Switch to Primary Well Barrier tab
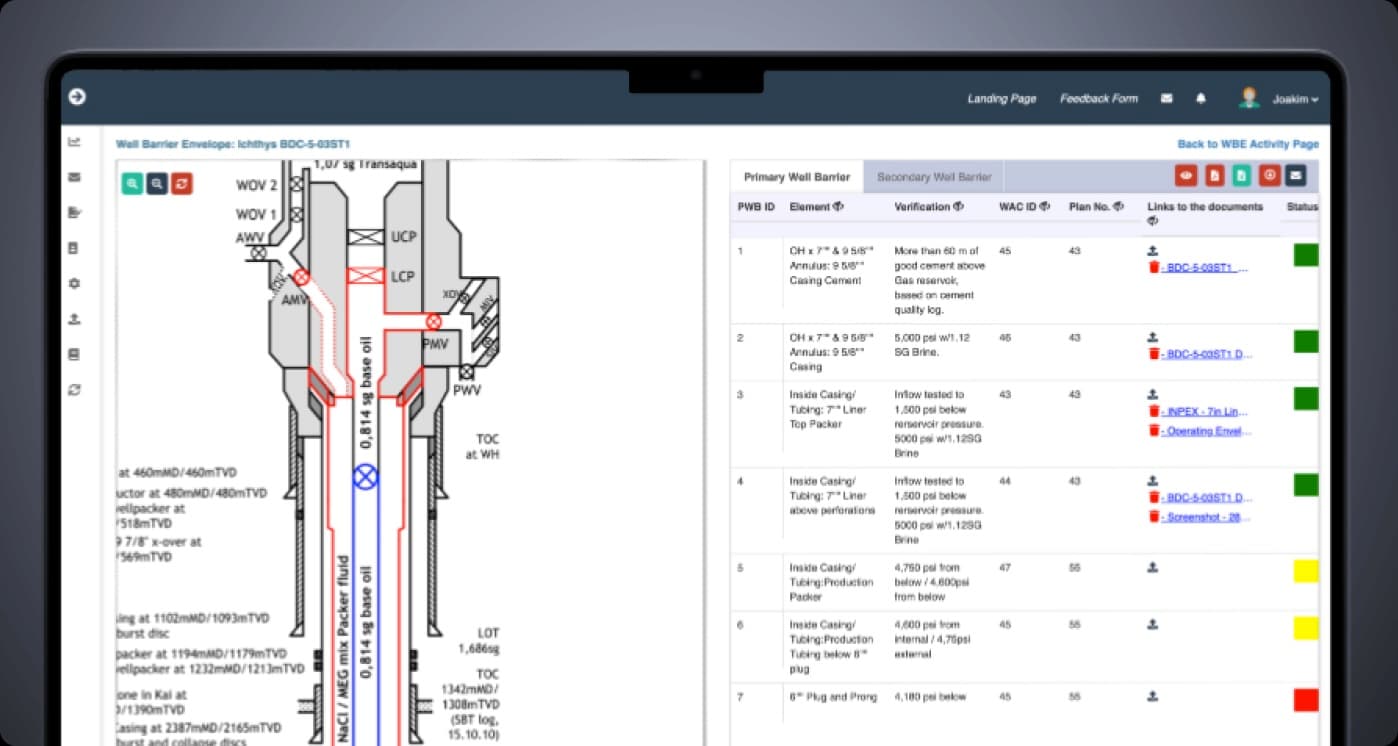 pos(797,177)
